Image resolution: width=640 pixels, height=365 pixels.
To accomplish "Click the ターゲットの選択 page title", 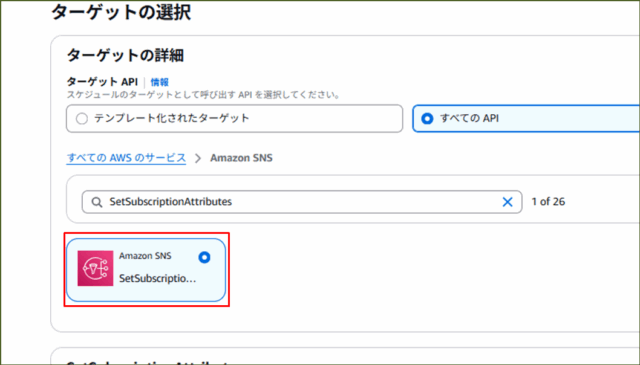I will (x=121, y=12).
